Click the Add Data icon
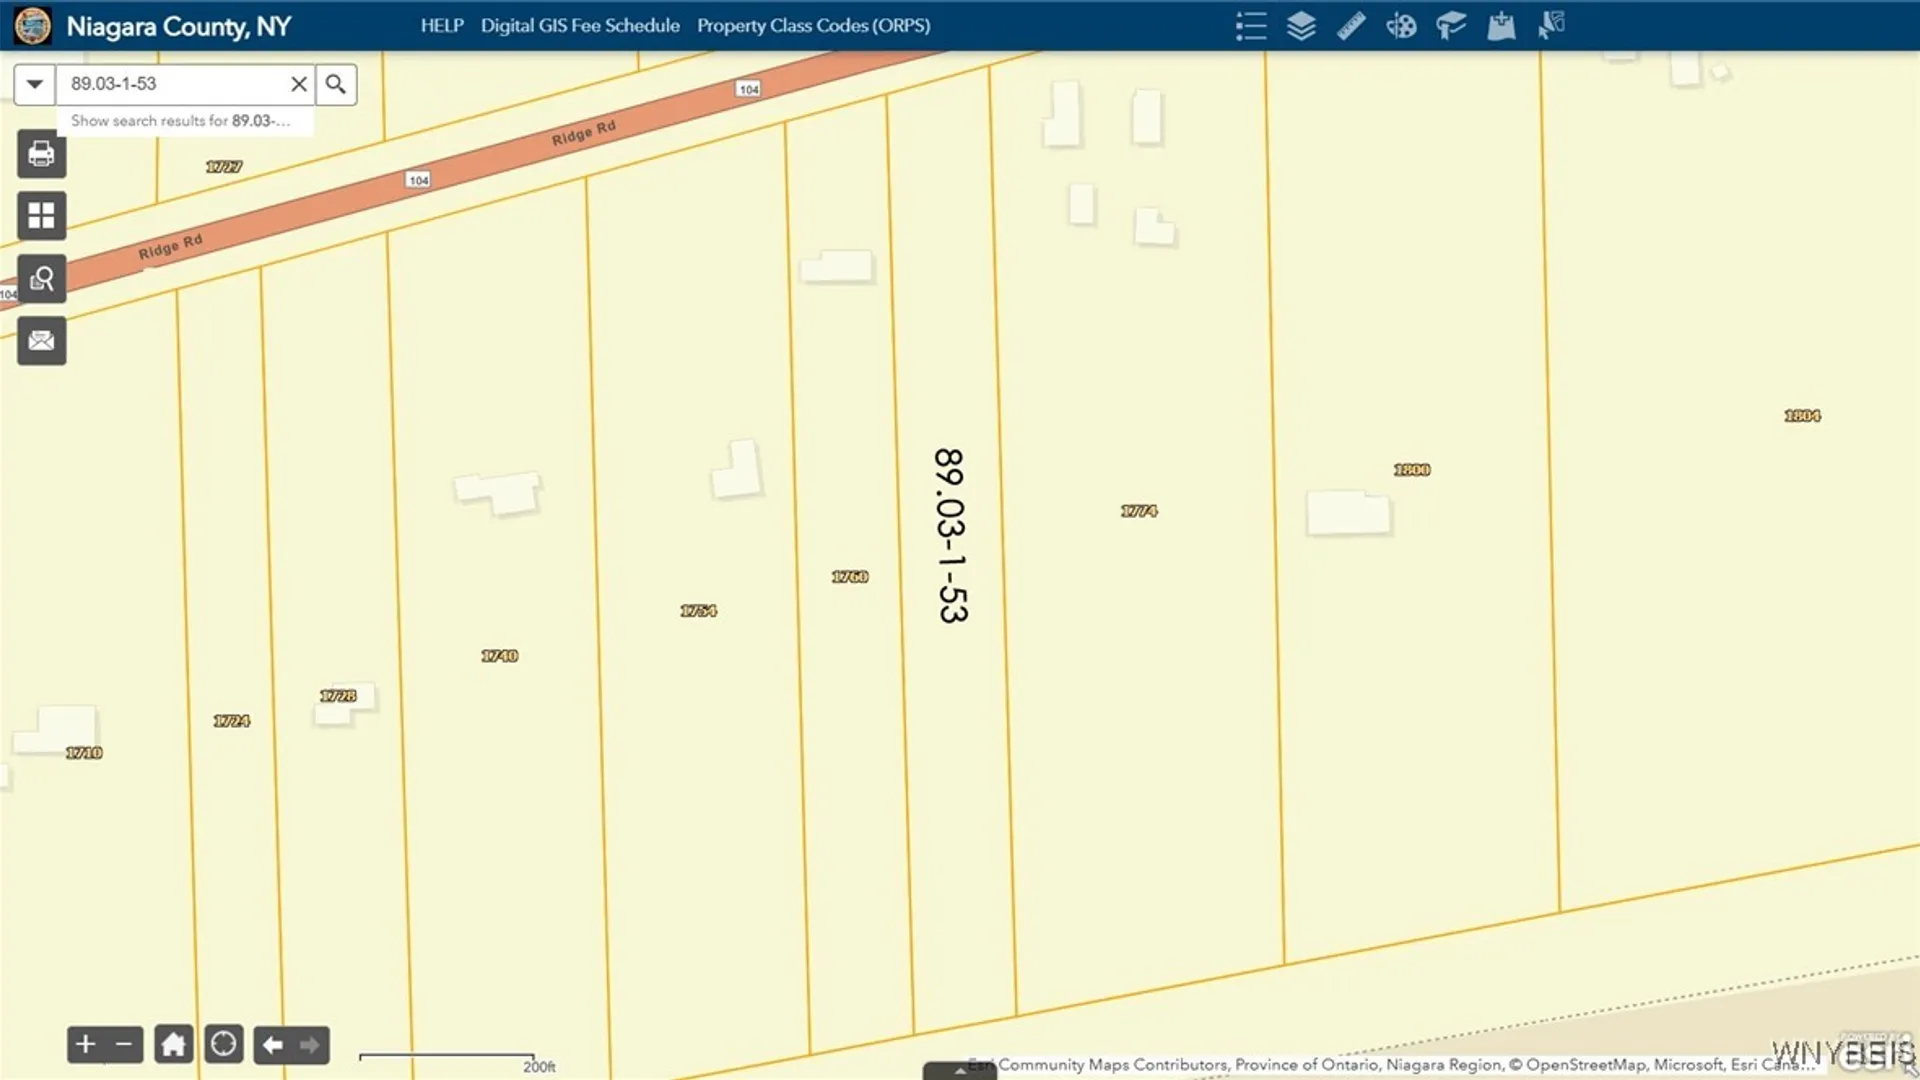Image resolution: width=1920 pixels, height=1080 pixels. pos(1500,26)
